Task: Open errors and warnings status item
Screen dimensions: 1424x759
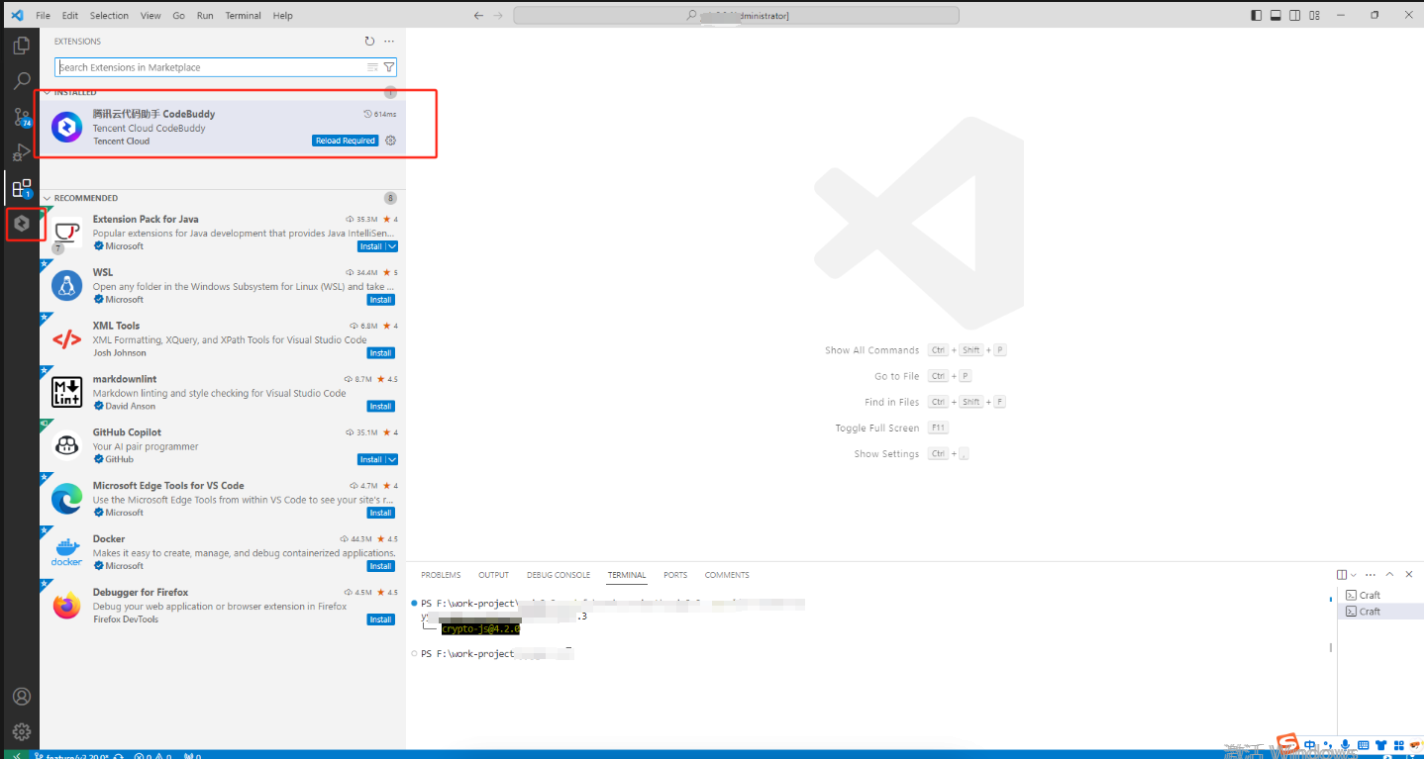Action: click(152, 755)
